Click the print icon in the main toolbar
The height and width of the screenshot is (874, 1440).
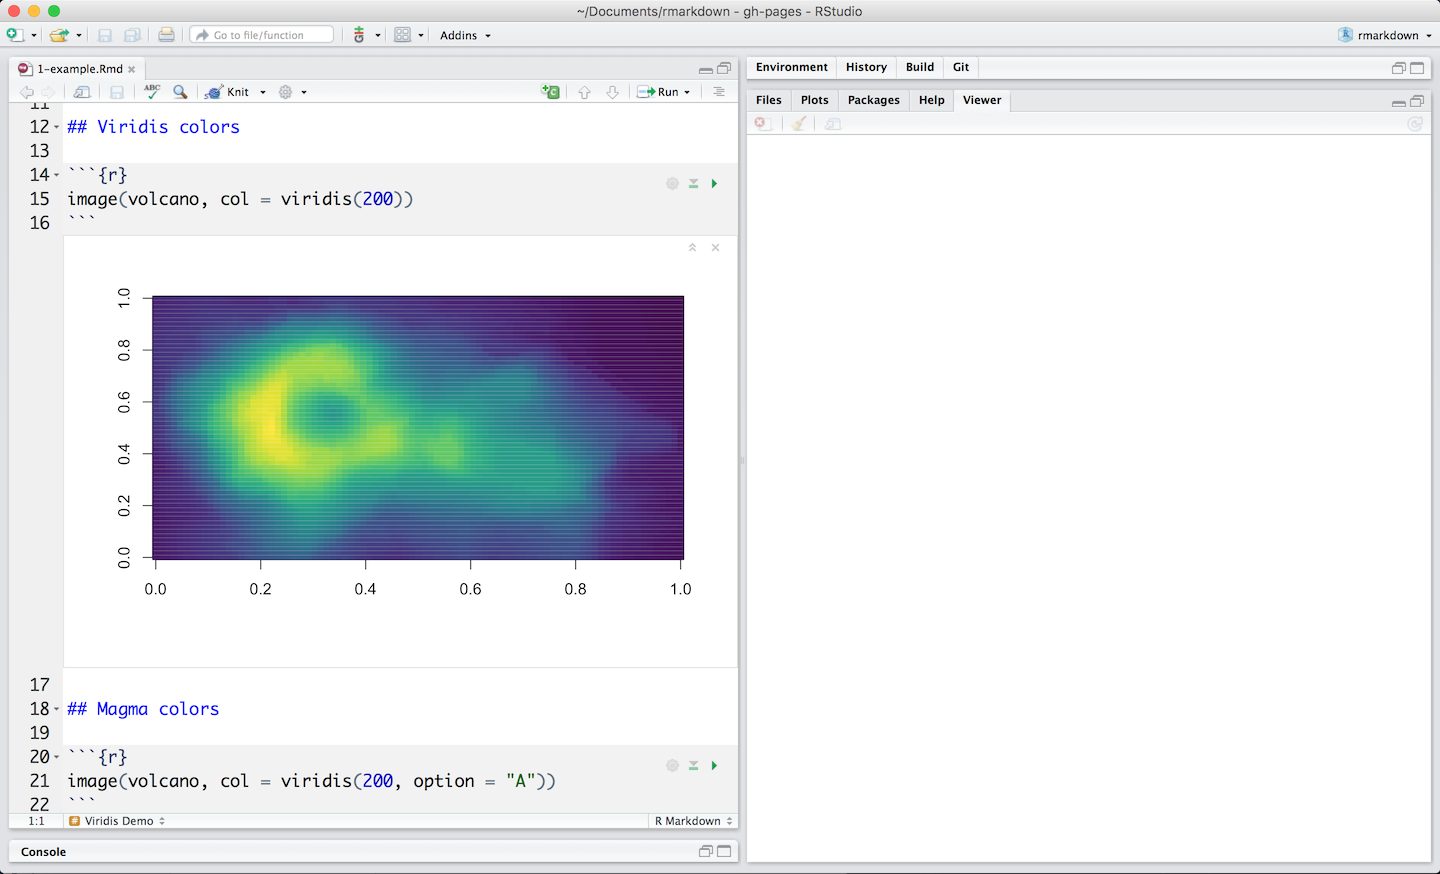pos(166,35)
